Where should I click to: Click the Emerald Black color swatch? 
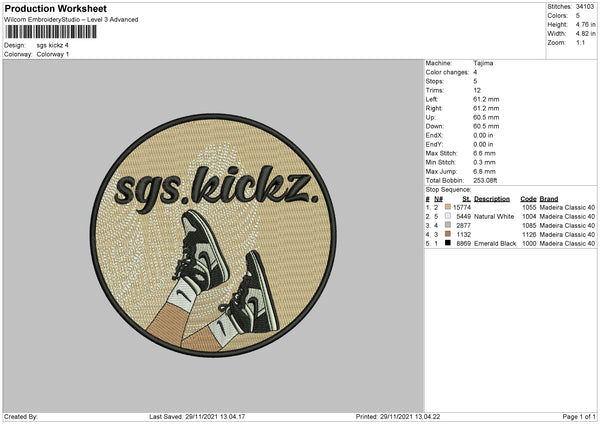coord(448,243)
